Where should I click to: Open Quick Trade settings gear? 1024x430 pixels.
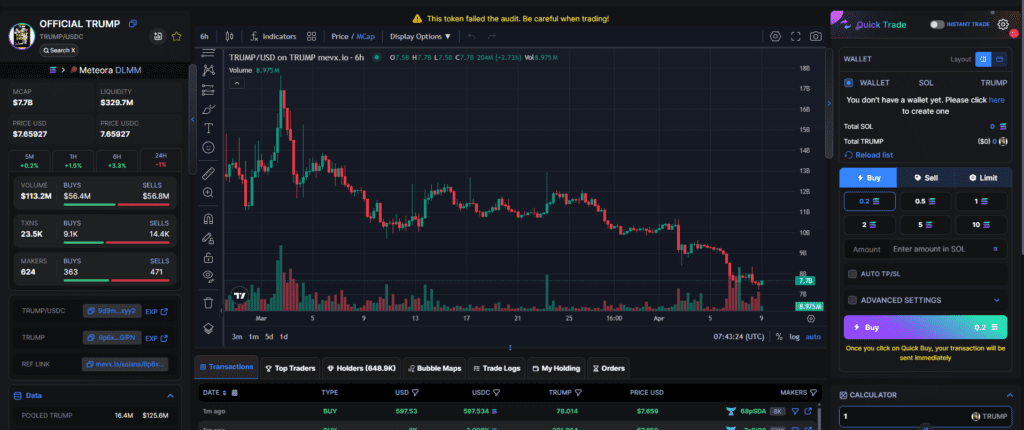[x=1003, y=24]
